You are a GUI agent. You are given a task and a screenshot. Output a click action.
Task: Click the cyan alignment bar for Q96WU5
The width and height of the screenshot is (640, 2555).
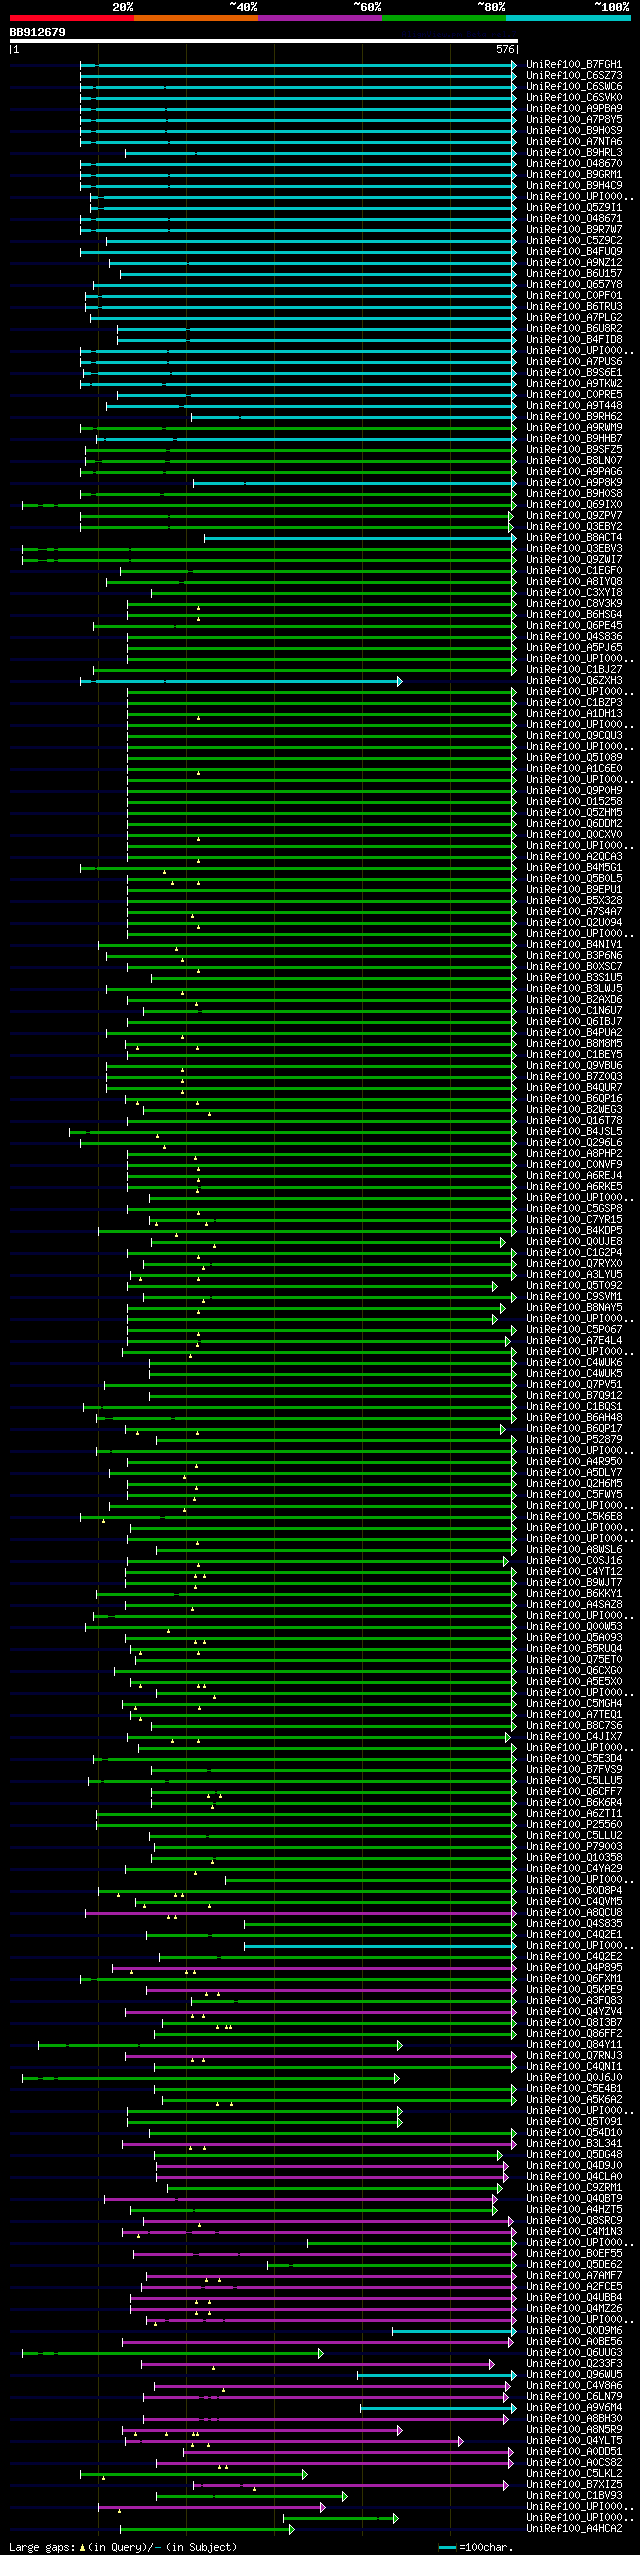[x=437, y=2375]
